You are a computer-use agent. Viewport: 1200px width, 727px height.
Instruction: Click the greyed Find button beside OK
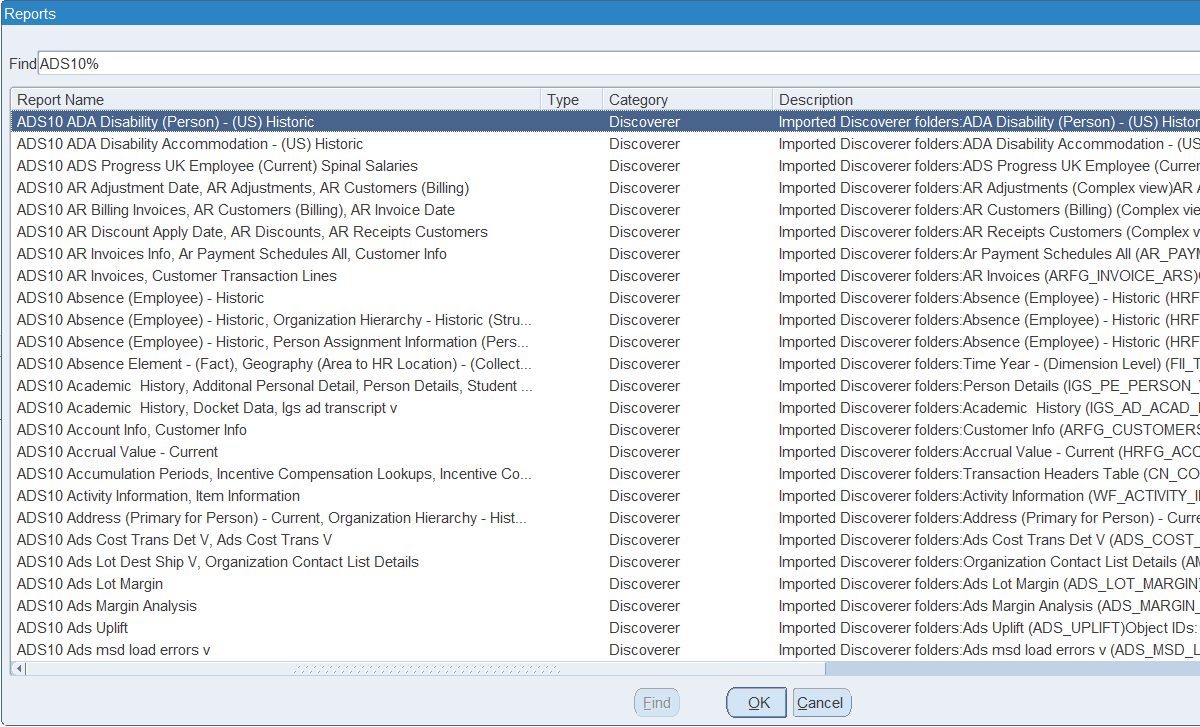pyautogui.click(x=657, y=703)
